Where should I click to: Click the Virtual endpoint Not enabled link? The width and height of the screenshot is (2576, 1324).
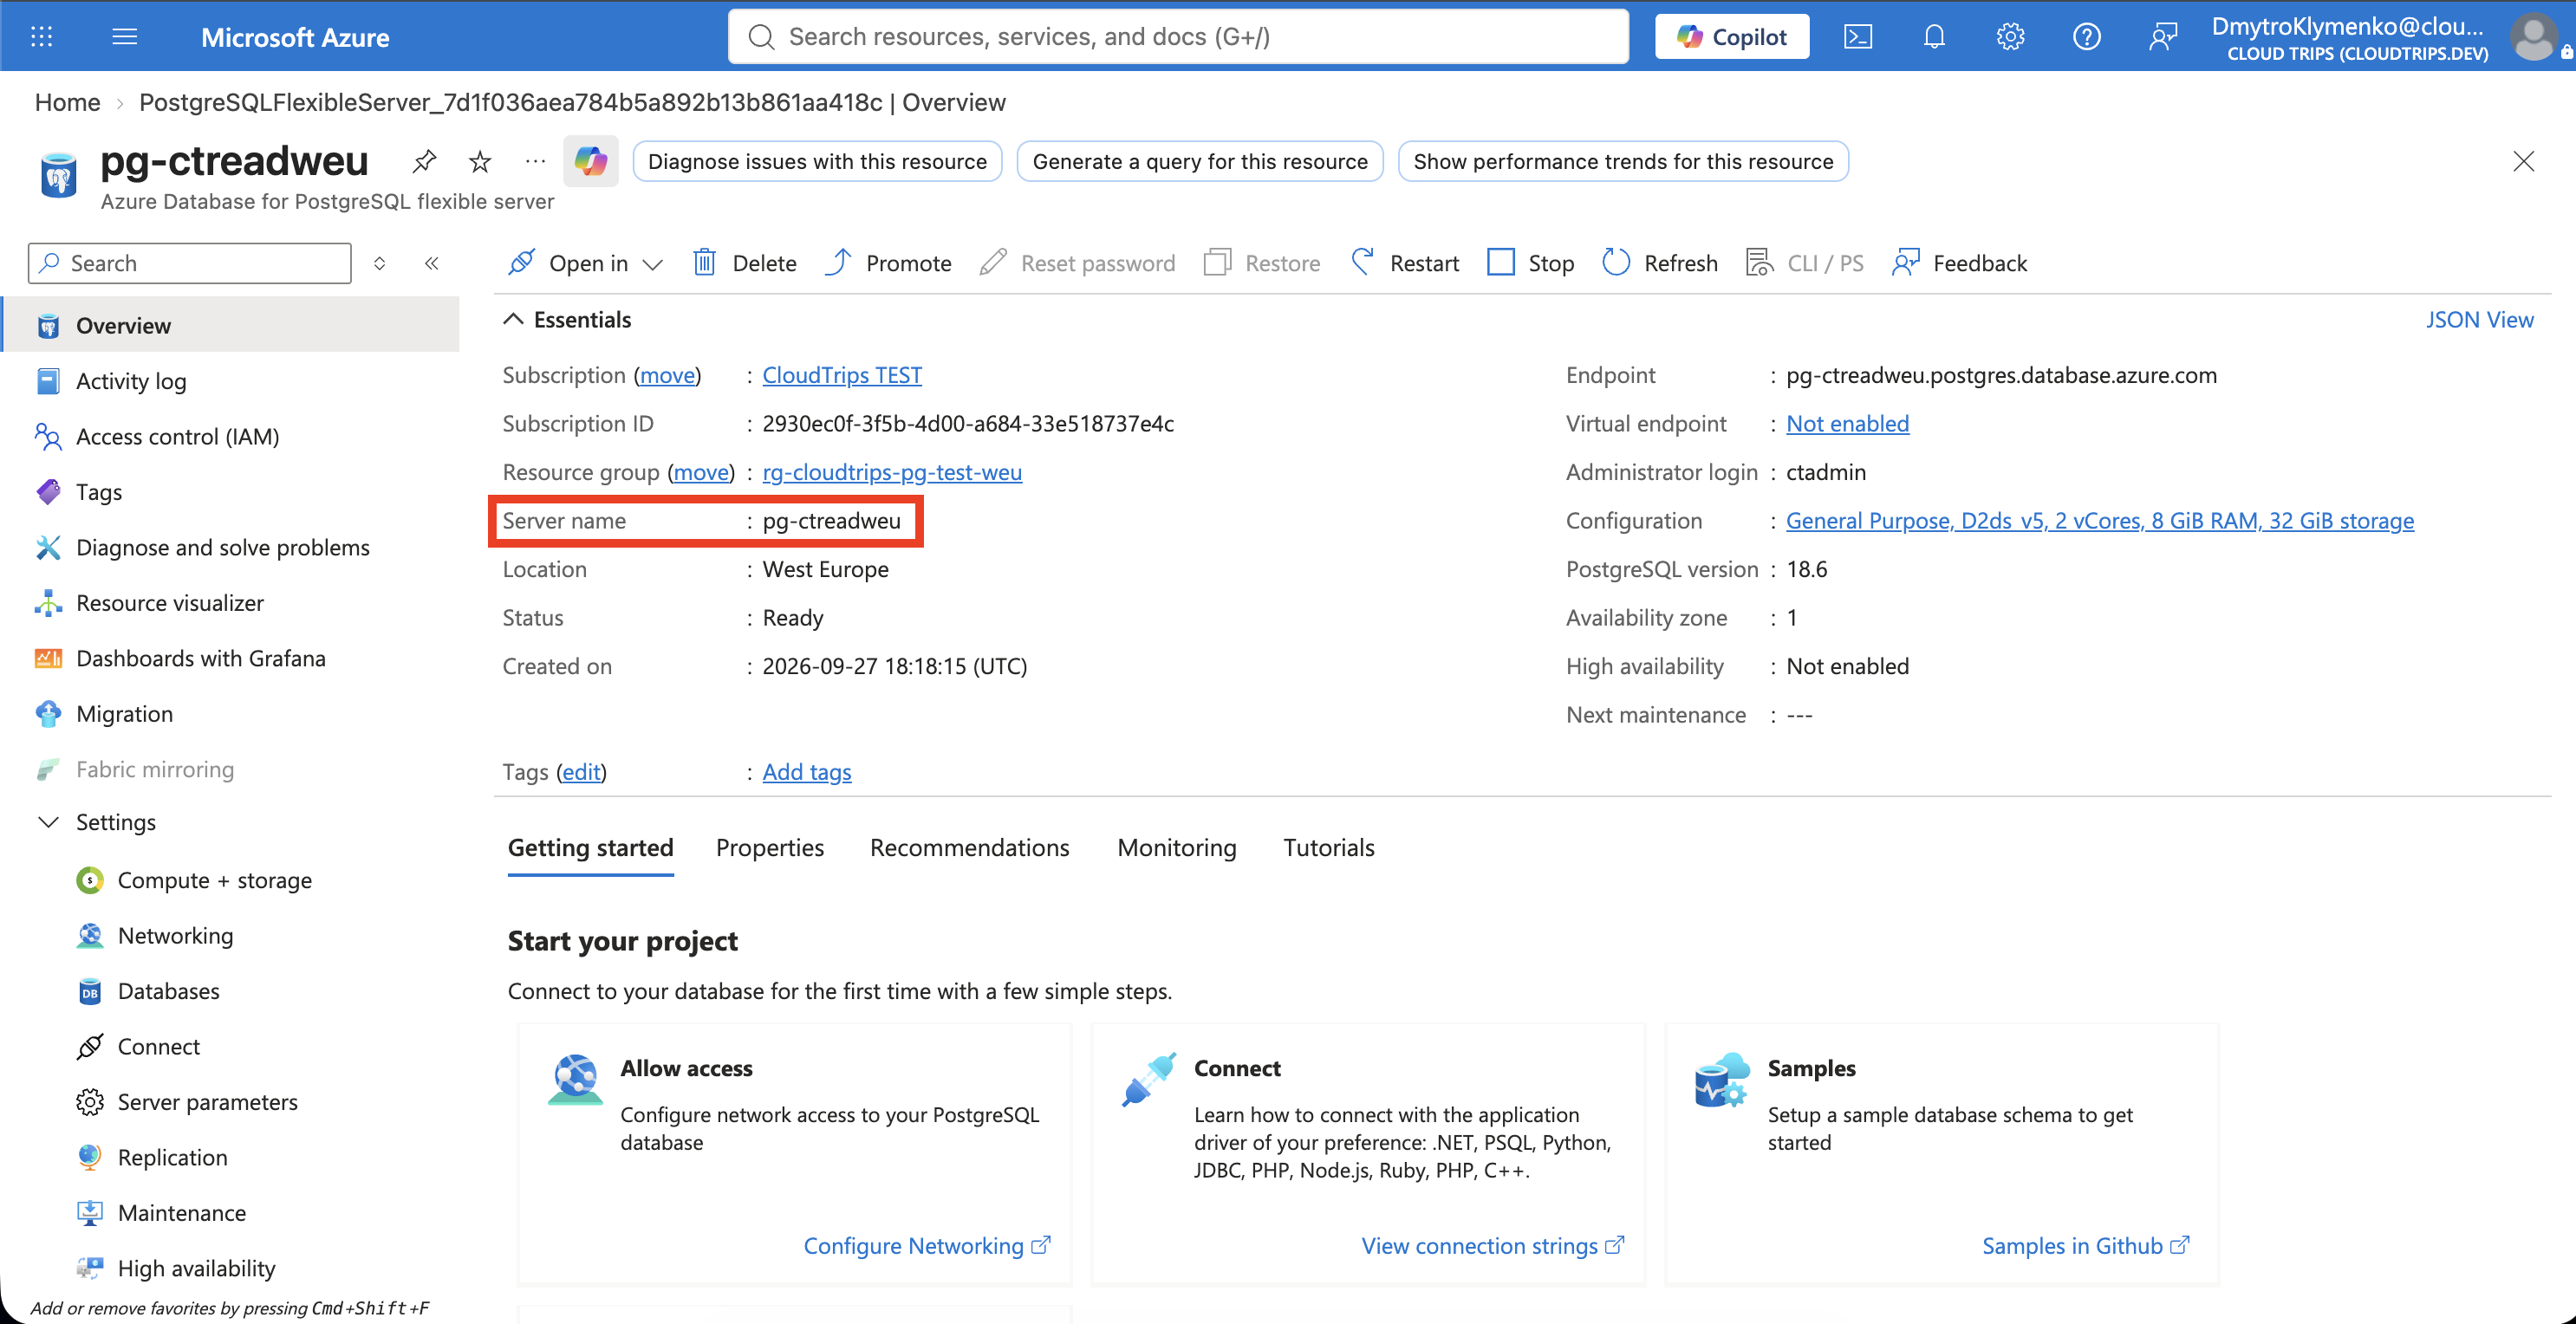click(1848, 423)
